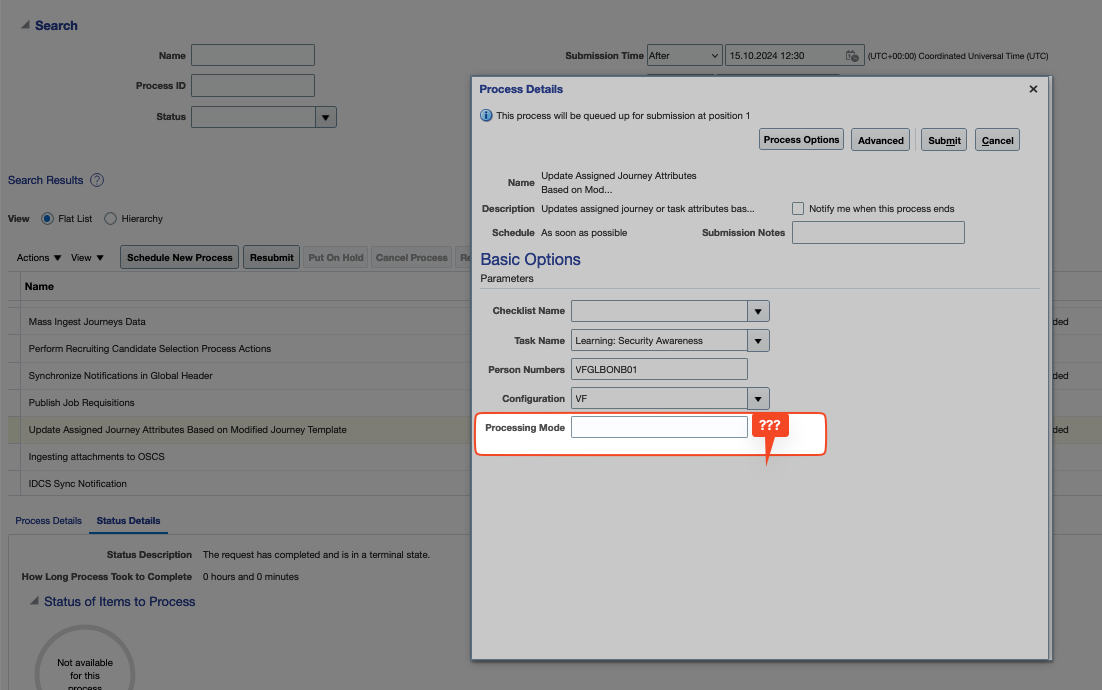Click the help icon beside Search Results
This screenshot has height=690, width=1102.
pyautogui.click(x=95, y=180)
